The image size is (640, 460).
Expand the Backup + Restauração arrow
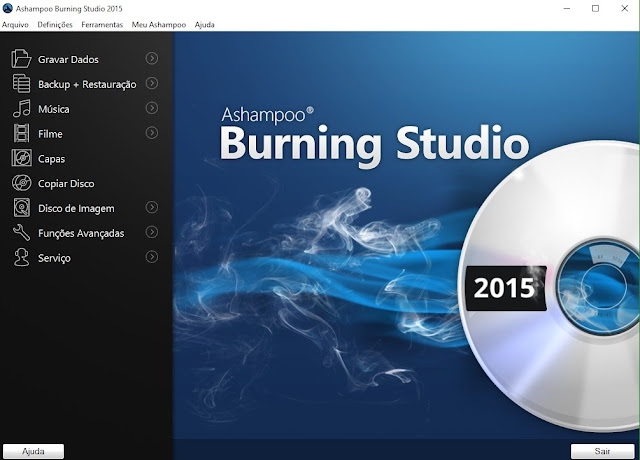[x=152, y=83]
